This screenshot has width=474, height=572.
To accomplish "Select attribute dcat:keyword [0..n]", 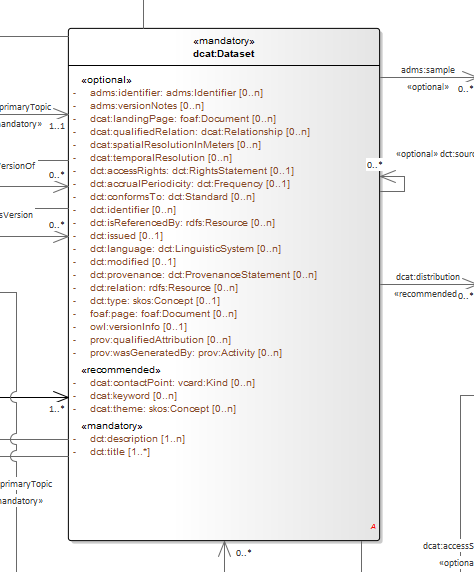I will coord(133,396).
